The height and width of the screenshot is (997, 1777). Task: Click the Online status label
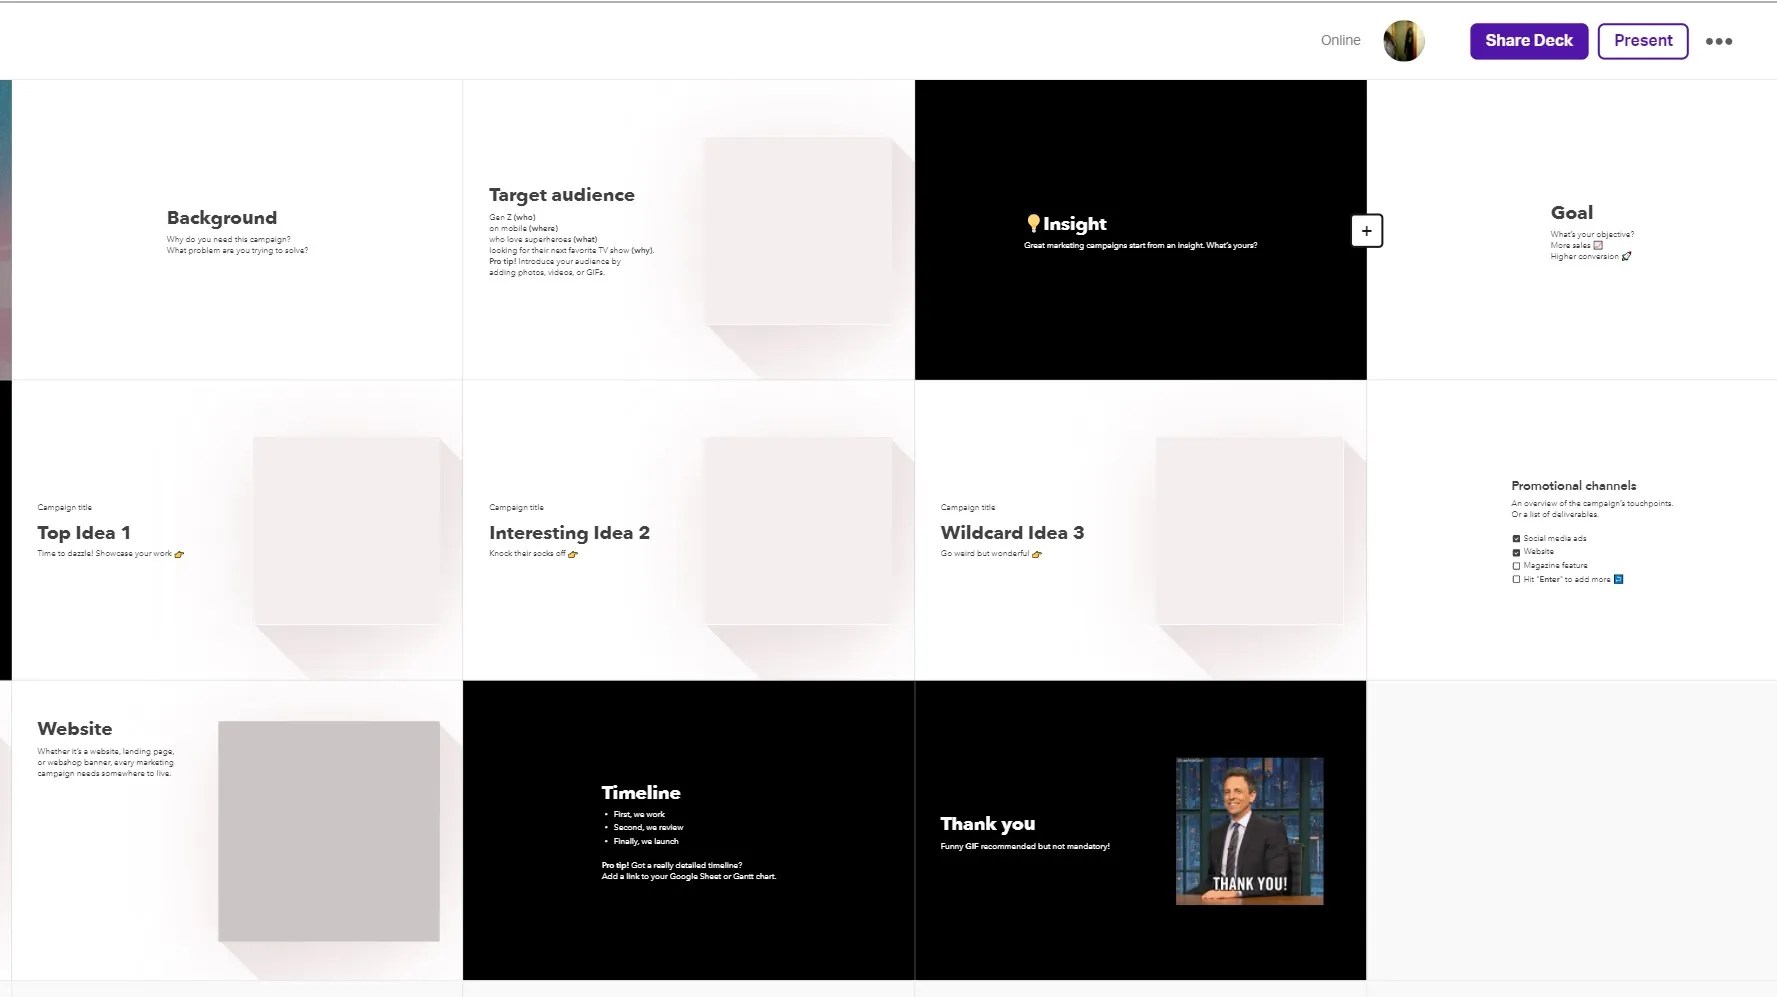point(1340,40)
